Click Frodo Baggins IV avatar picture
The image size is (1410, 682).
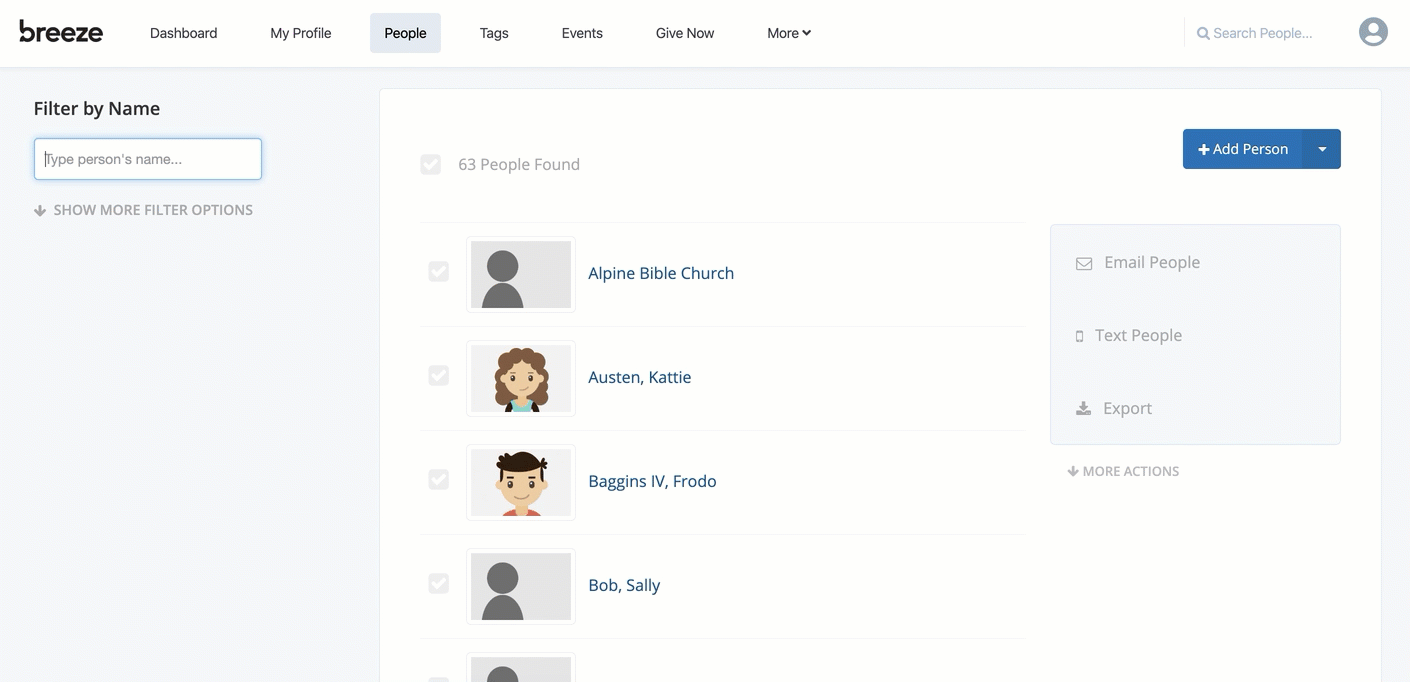pos(521,482)
